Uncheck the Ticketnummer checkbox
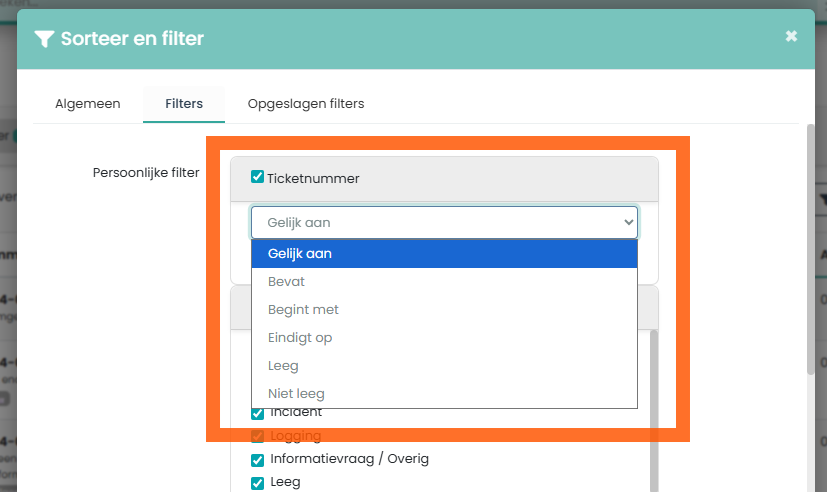Screen dimensions: 827x492 pyautogui.click(x=257, y=177)
